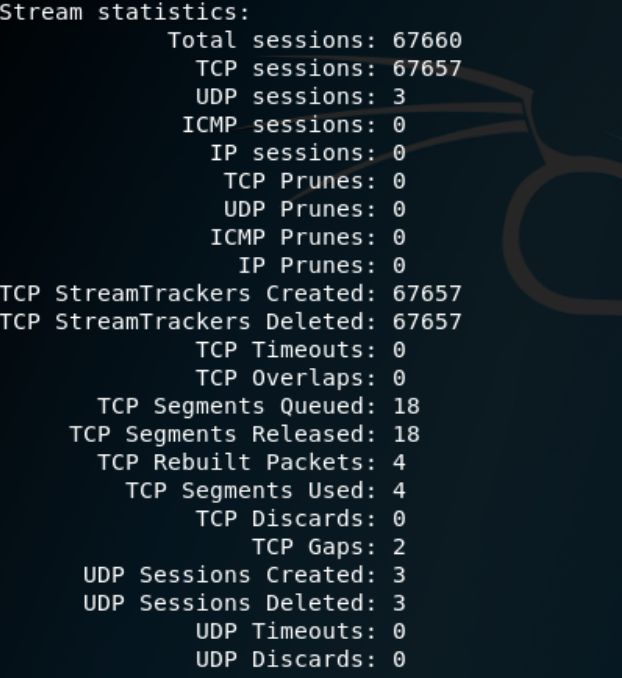Click the 'Stream statistics:' heading text

[125, 12]
